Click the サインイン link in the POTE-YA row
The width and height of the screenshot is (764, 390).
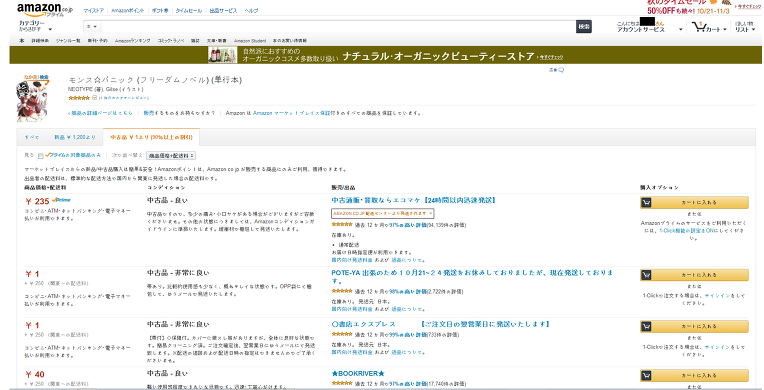[x=717, y=295]
